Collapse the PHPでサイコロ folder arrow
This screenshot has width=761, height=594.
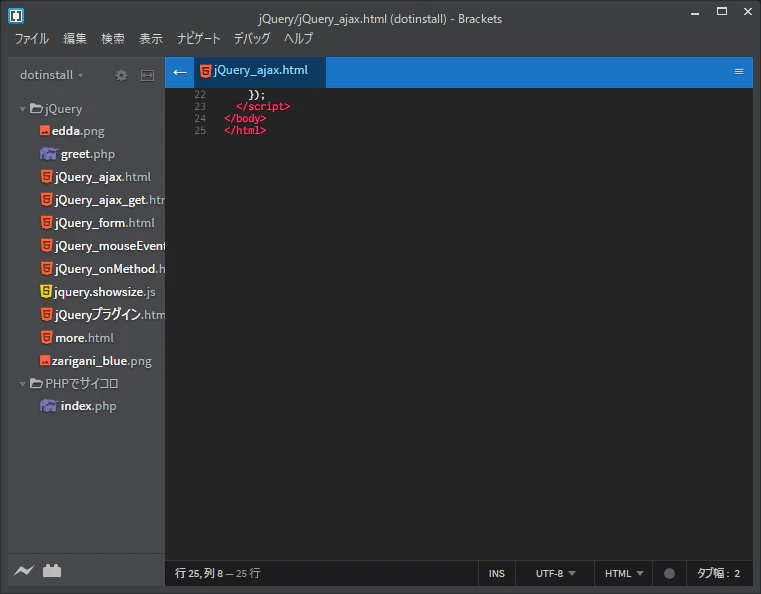coord(22,384)
